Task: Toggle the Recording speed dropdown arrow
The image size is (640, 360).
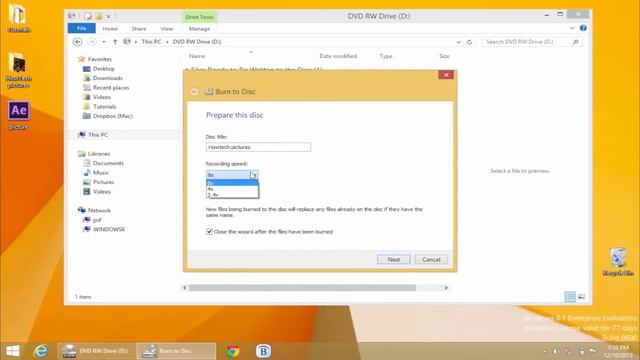Action: [254, 175]
